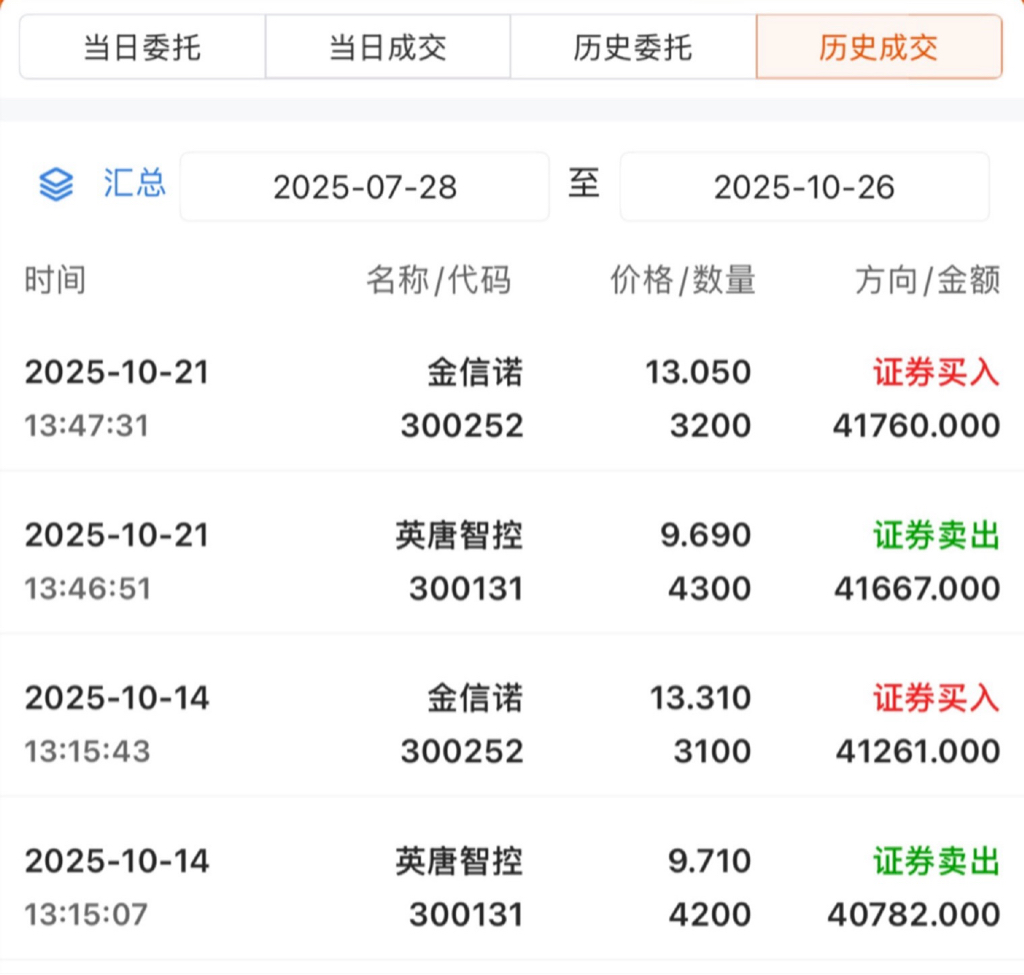
Task: Click the 价格/数量 column header
Action: click(x=683, y=281)
